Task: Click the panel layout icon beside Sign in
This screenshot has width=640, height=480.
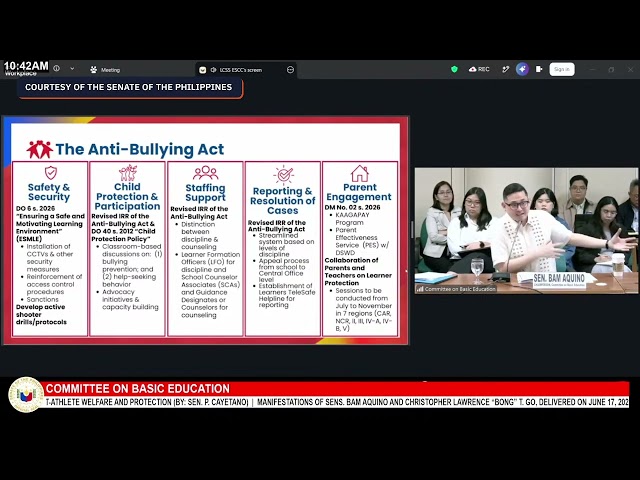Action: point(539,69)
